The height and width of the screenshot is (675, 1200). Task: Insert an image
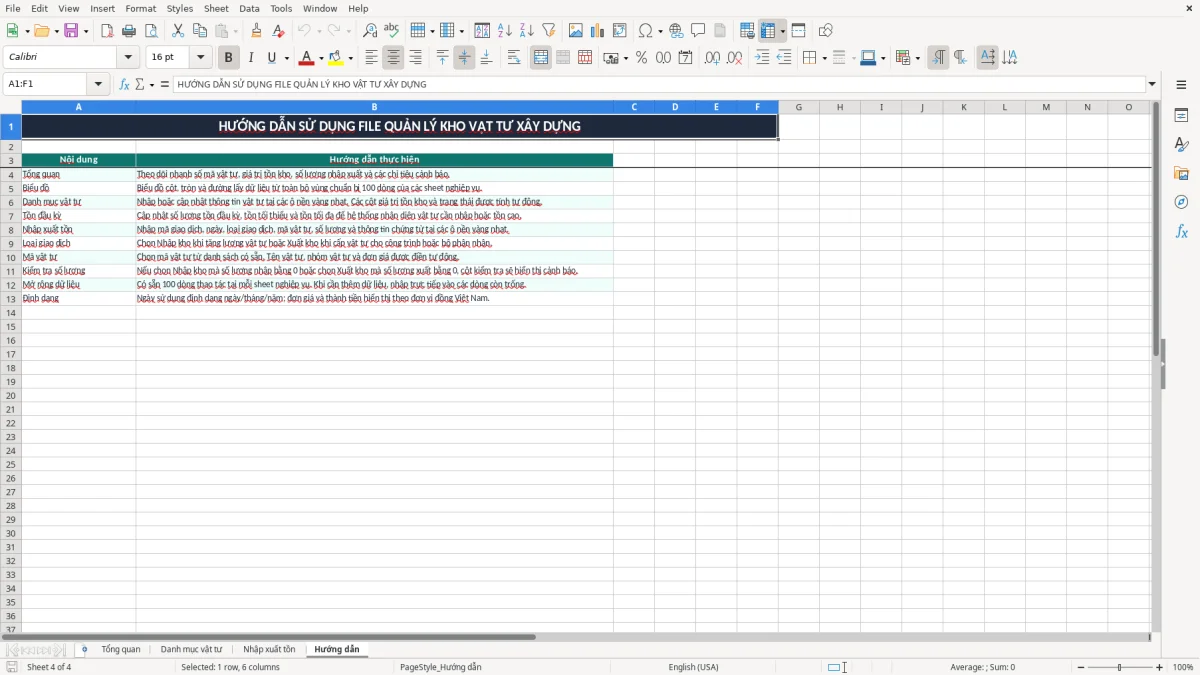[575, 31]
